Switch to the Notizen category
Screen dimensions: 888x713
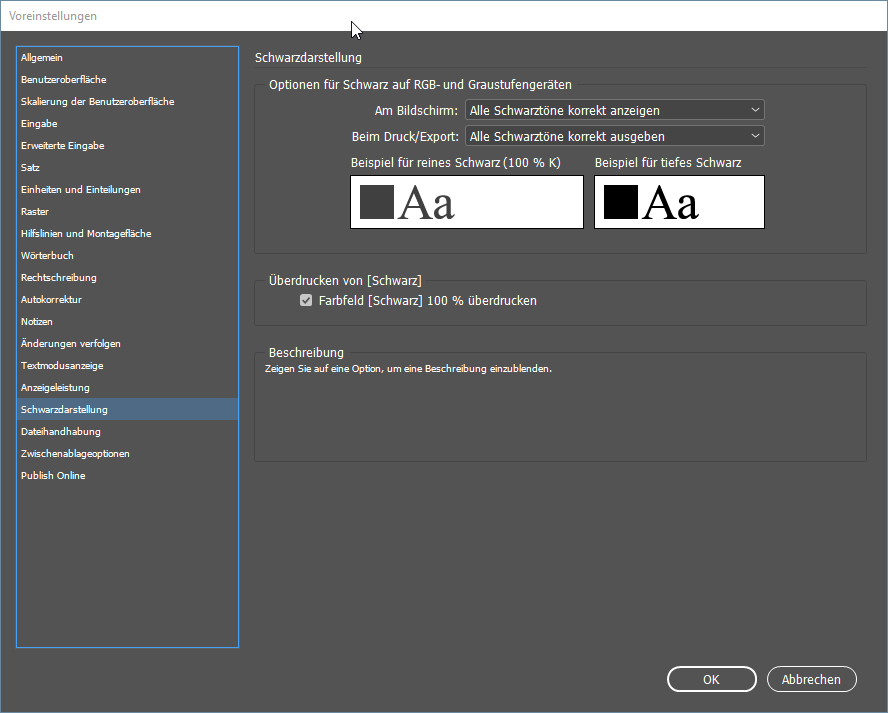click(x=127, y=322)
